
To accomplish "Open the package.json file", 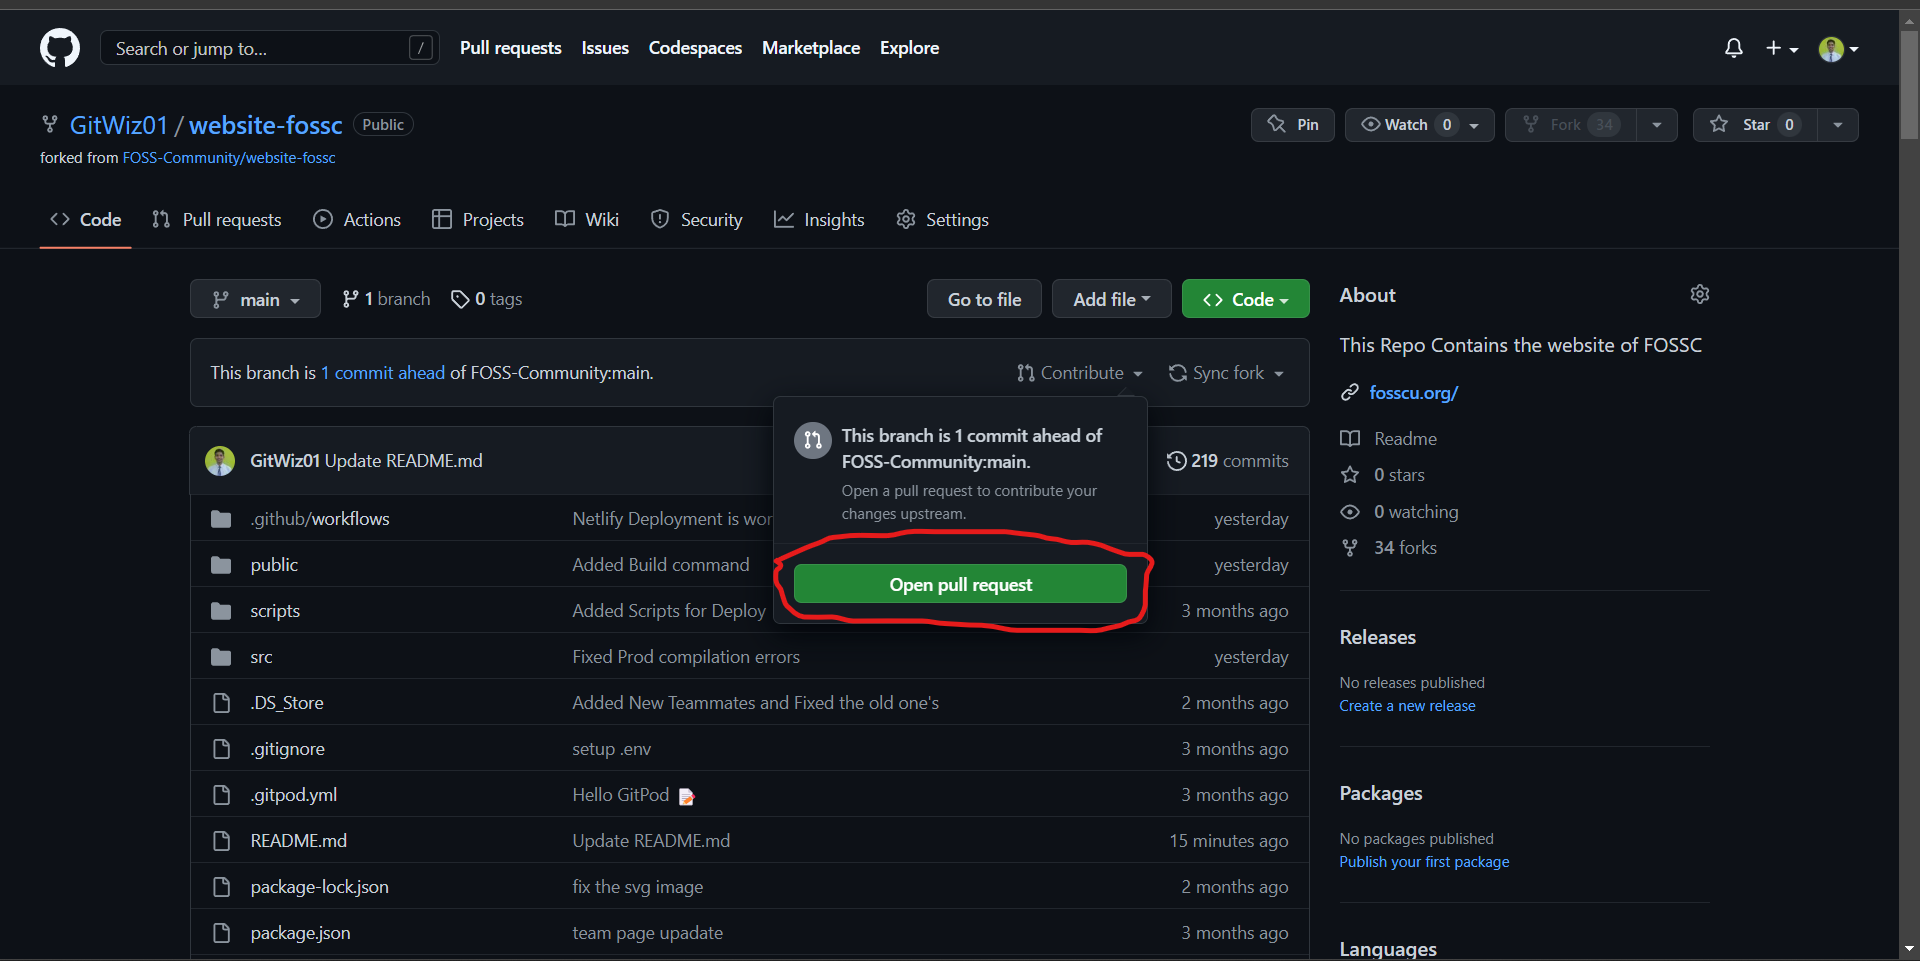I will tap(301, 933).
